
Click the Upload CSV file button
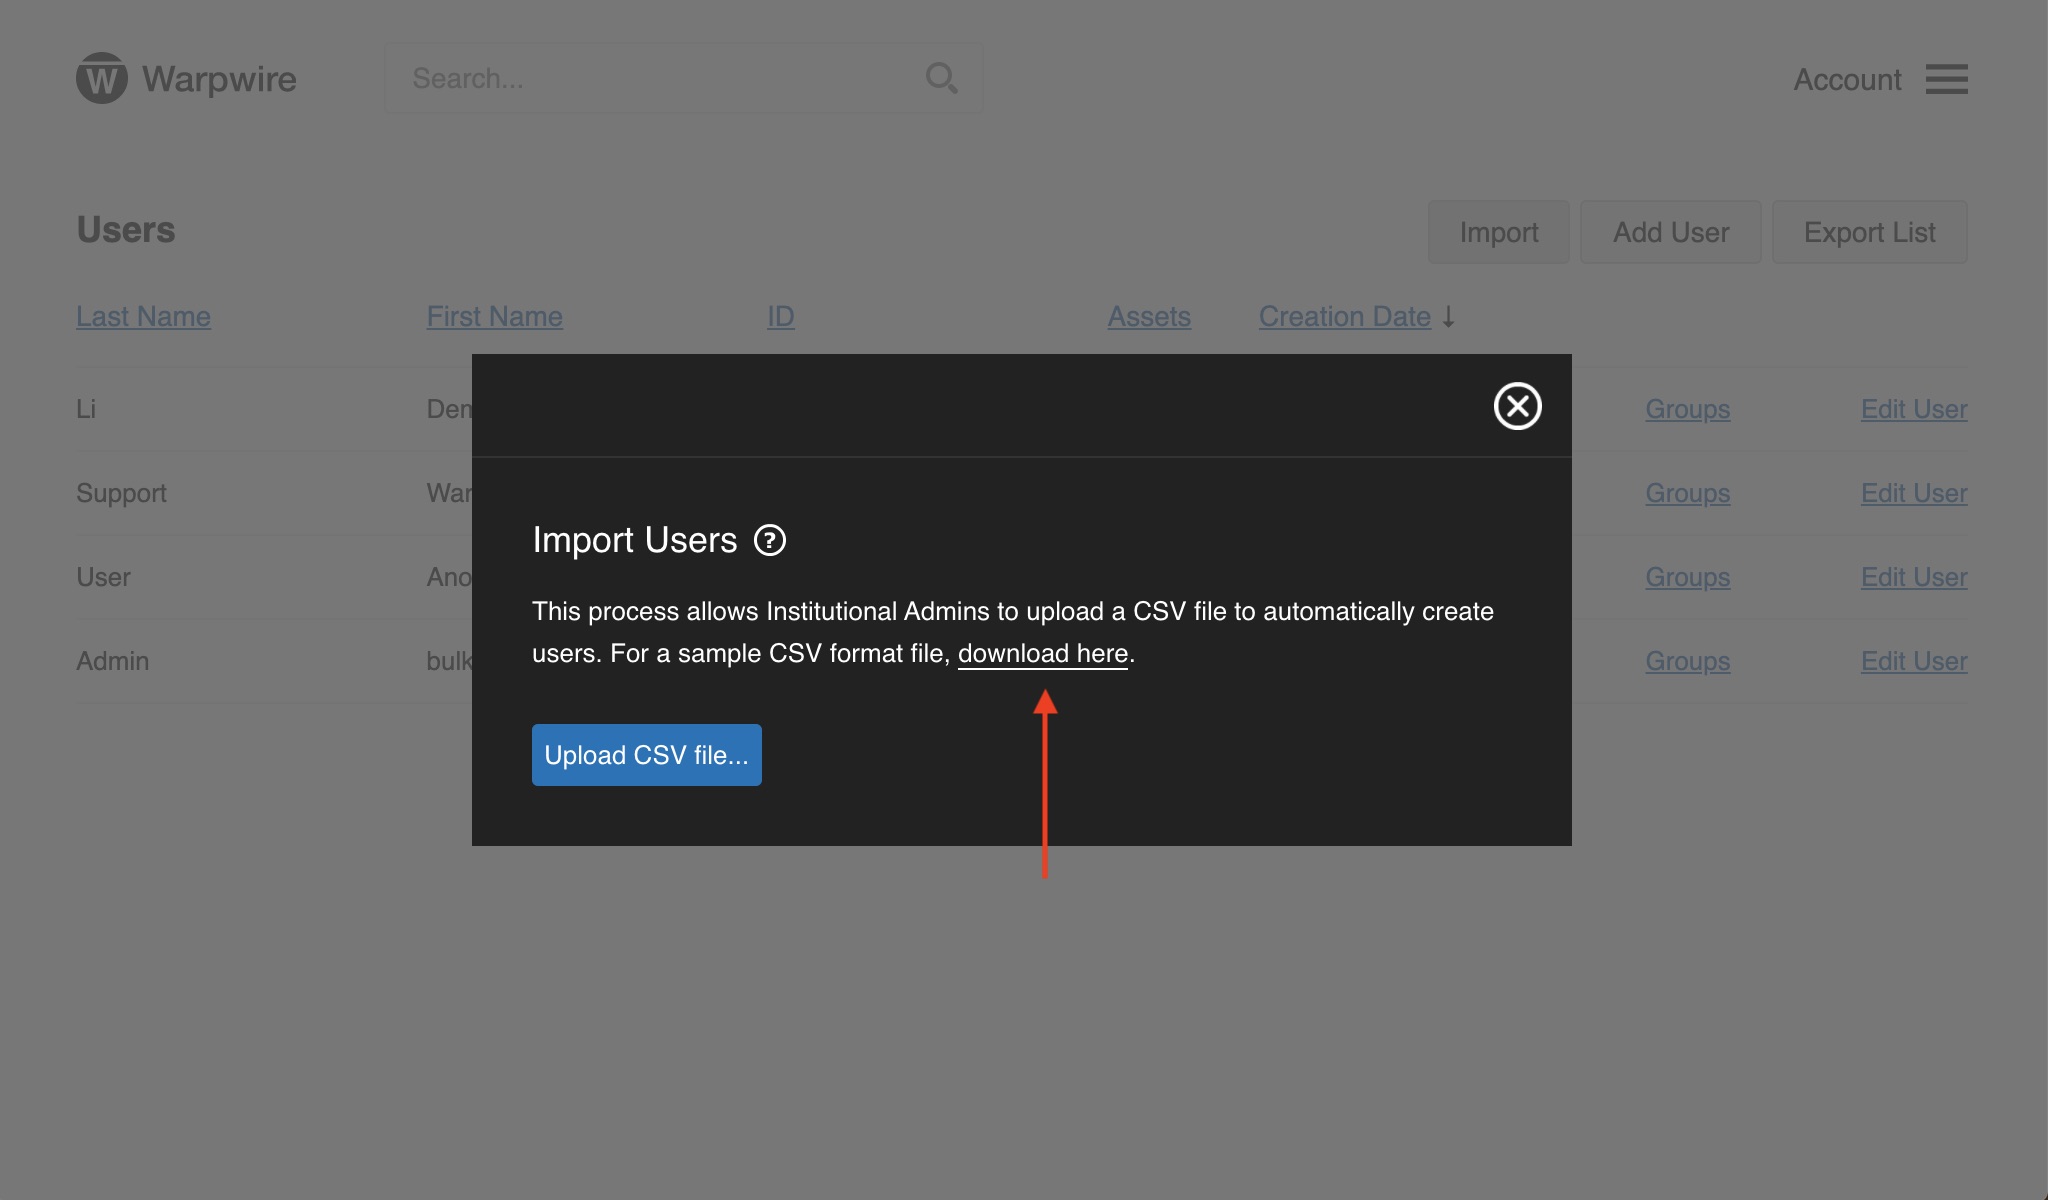646,755
